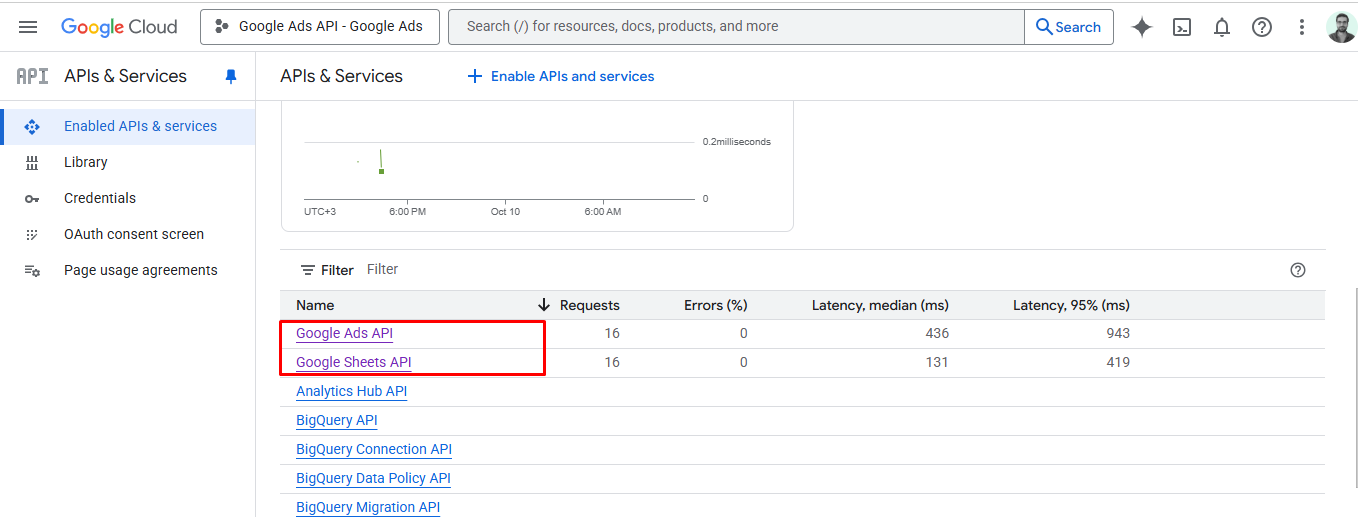Sort table by Requests column arrow
The image size is (1358, 517).
point(544,305)
